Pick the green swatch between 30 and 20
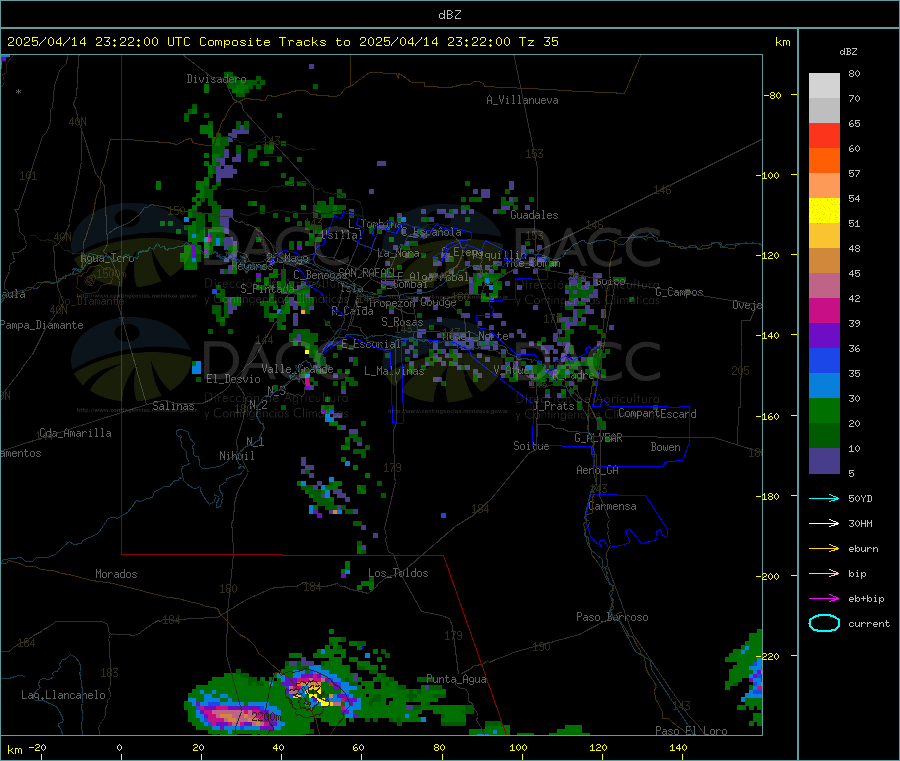Image resolution: width=900 pixels, height=761 pixels. click(824, 410)
